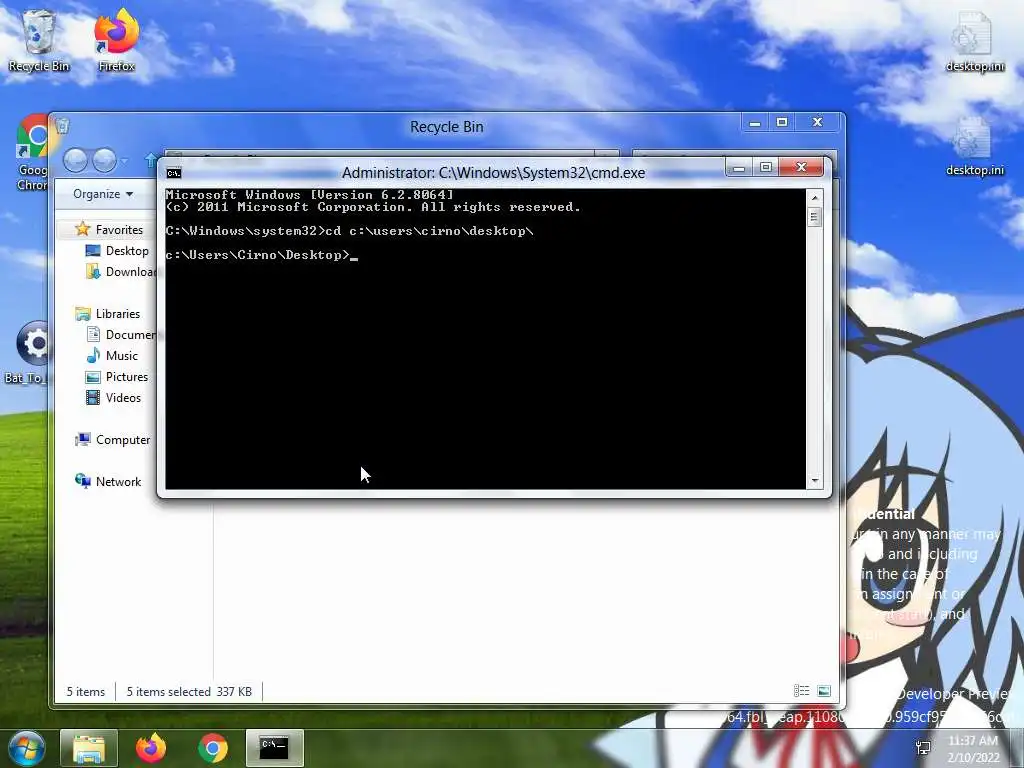1024x768 pixels.
Task: Minimize the Recycle Bin window
Action: point(755,123)
